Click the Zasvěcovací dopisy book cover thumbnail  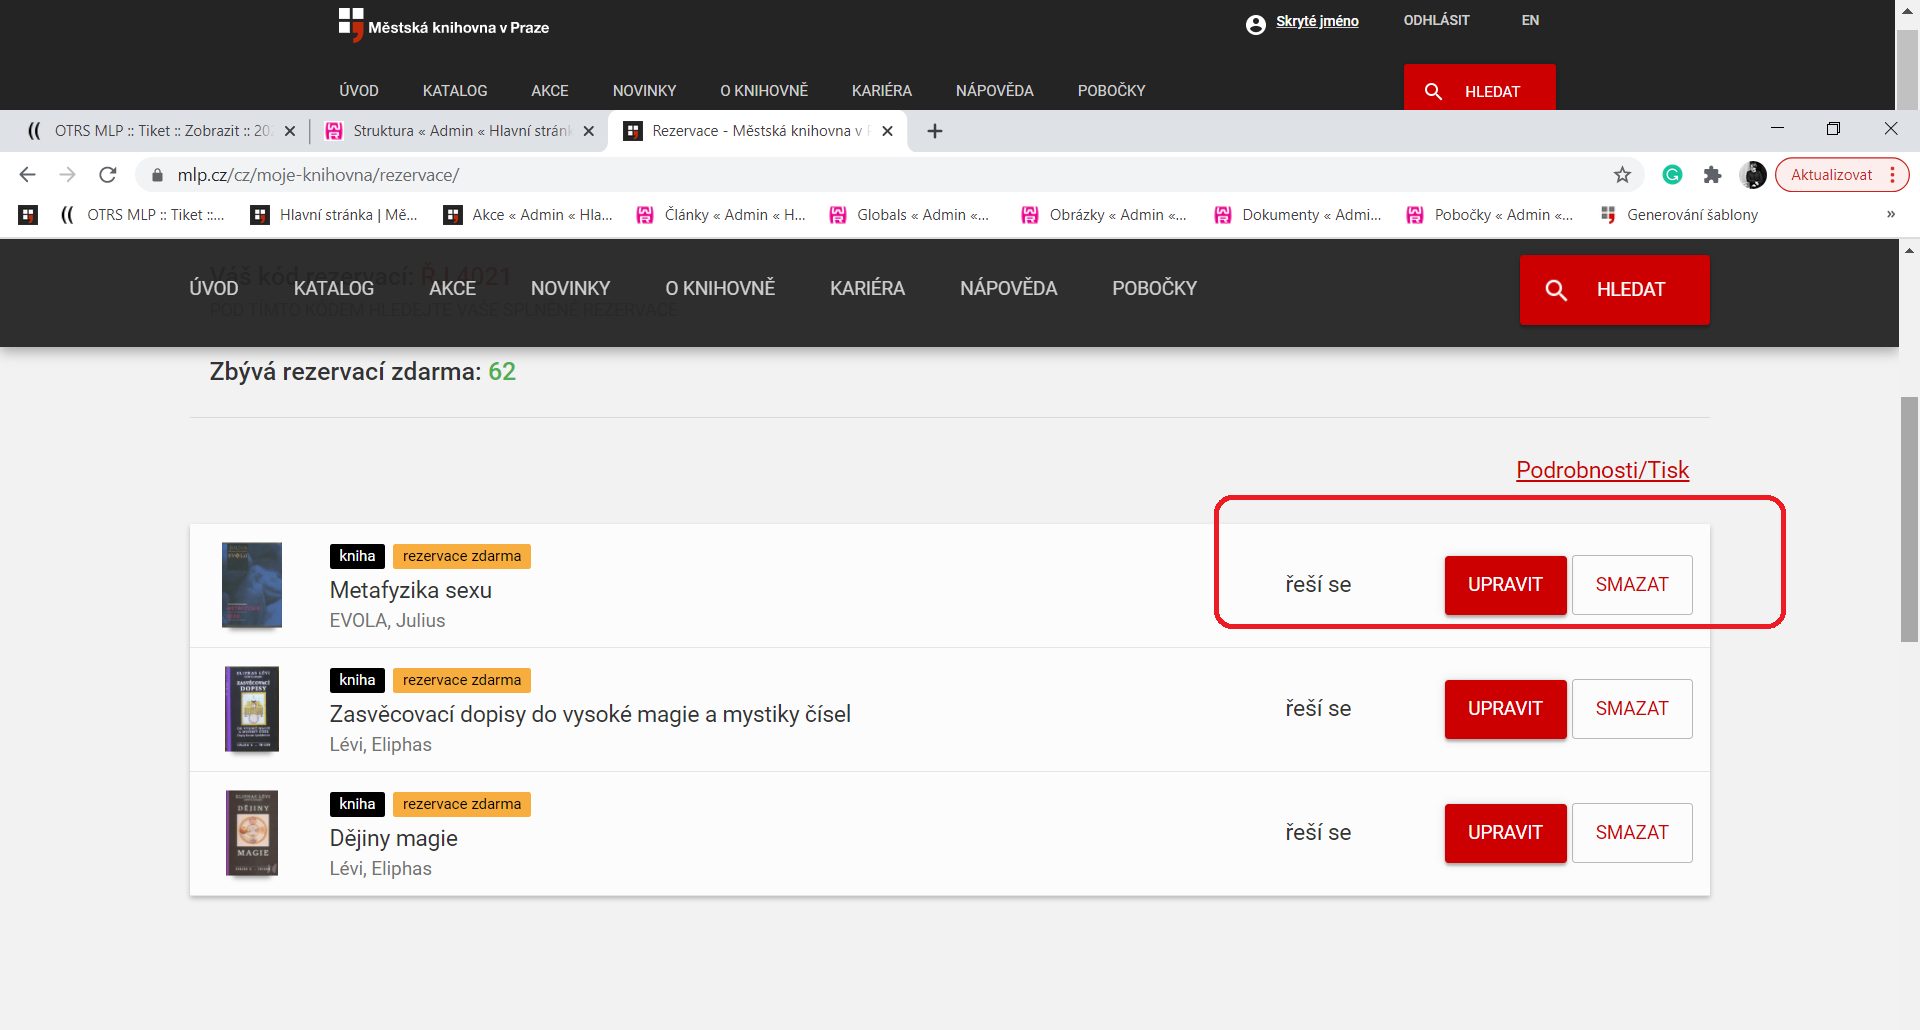(x=252, y=709)
